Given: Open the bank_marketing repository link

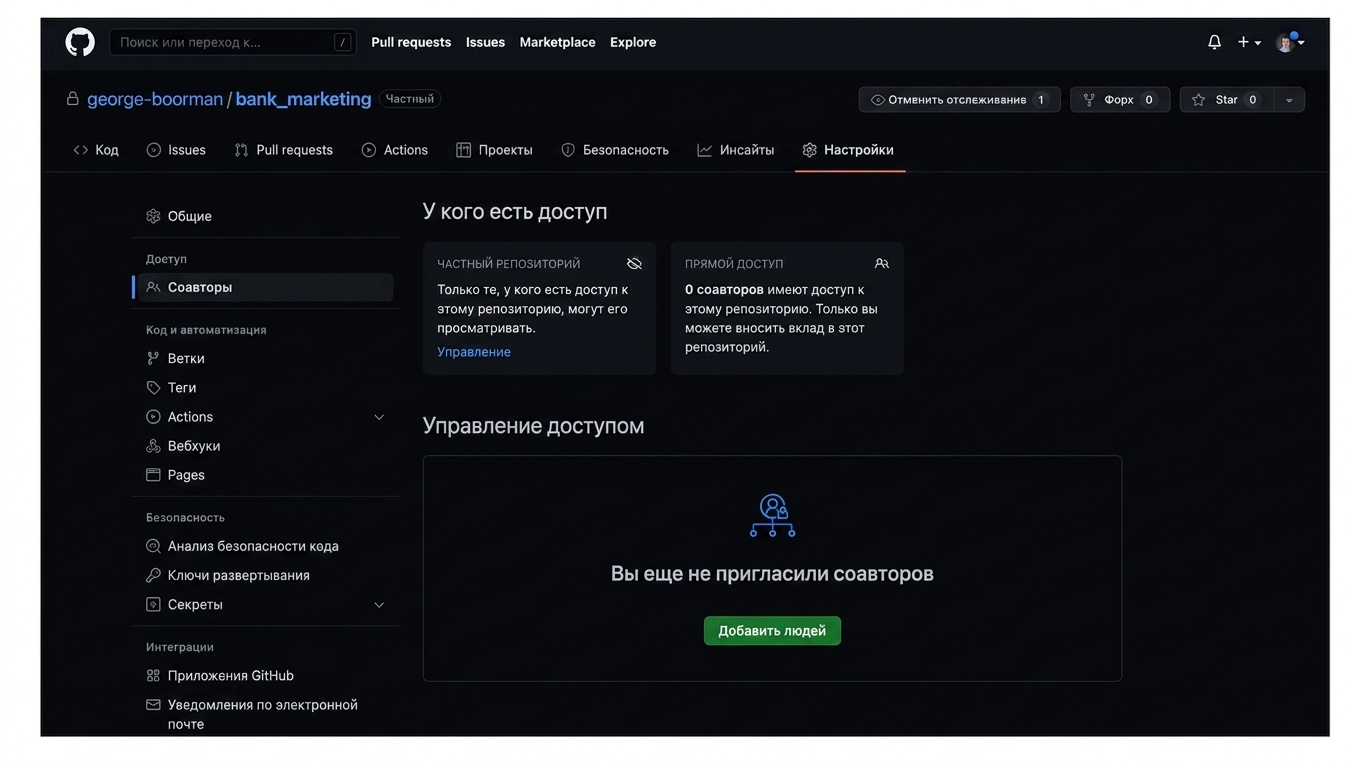Looking at the screenshot, I should pyautogui.click(x=303, y=99).
